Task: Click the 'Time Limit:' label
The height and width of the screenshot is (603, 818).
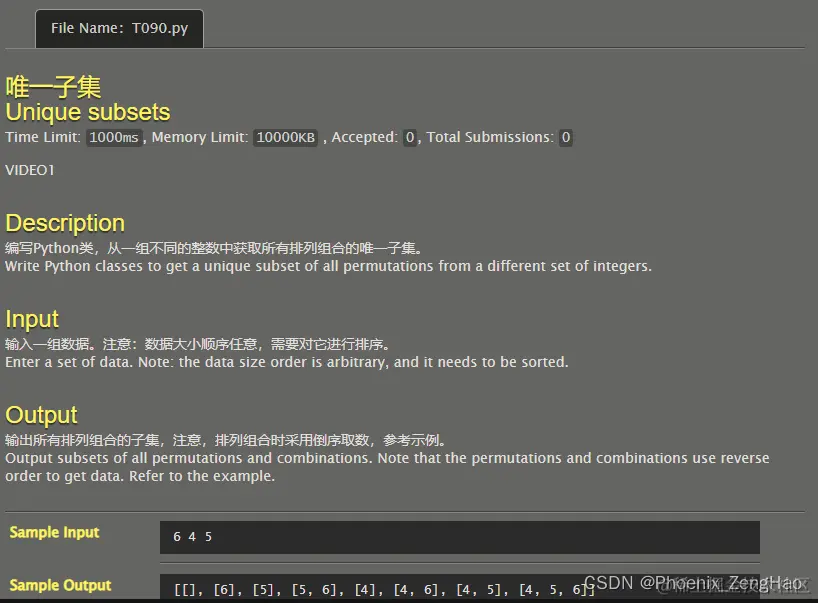Action: [x=43, y=137]
